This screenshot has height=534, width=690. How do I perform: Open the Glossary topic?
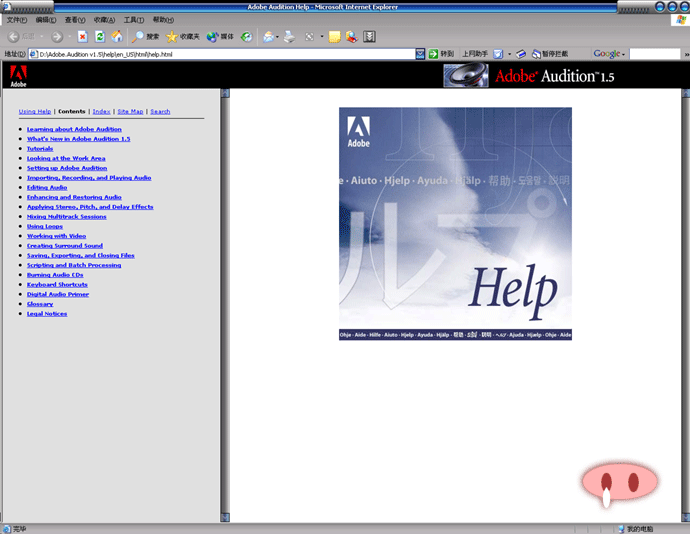point(40,303)
